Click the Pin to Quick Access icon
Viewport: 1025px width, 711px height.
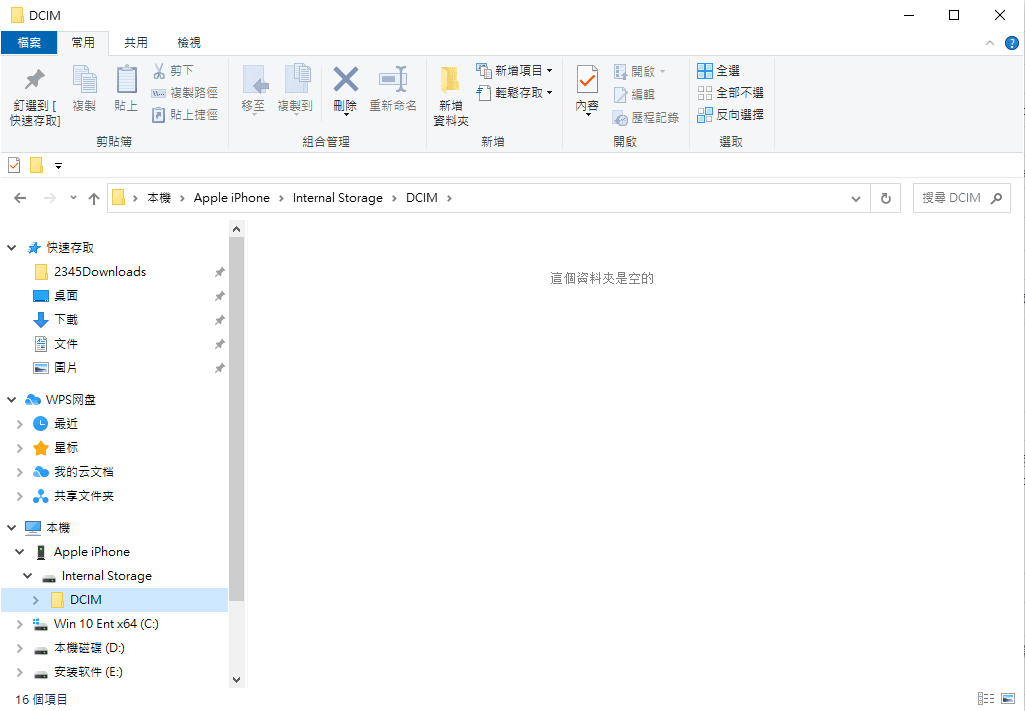35,80
